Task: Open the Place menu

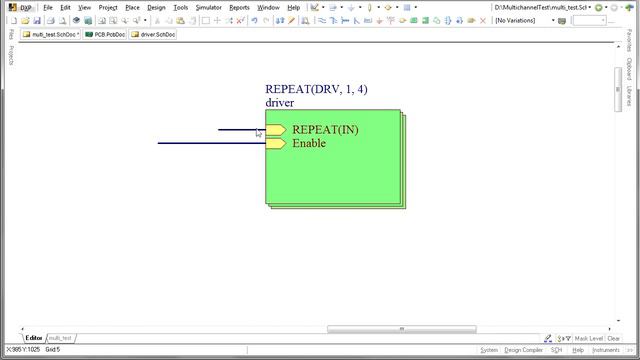Action: 132,7
